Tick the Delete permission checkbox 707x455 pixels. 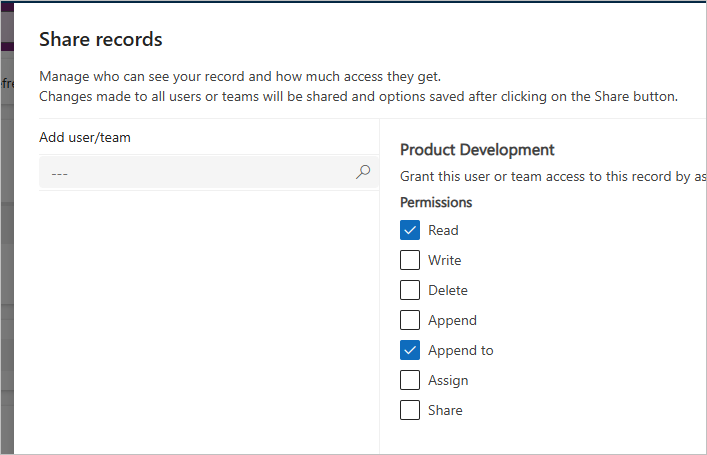tap(410, 290)
